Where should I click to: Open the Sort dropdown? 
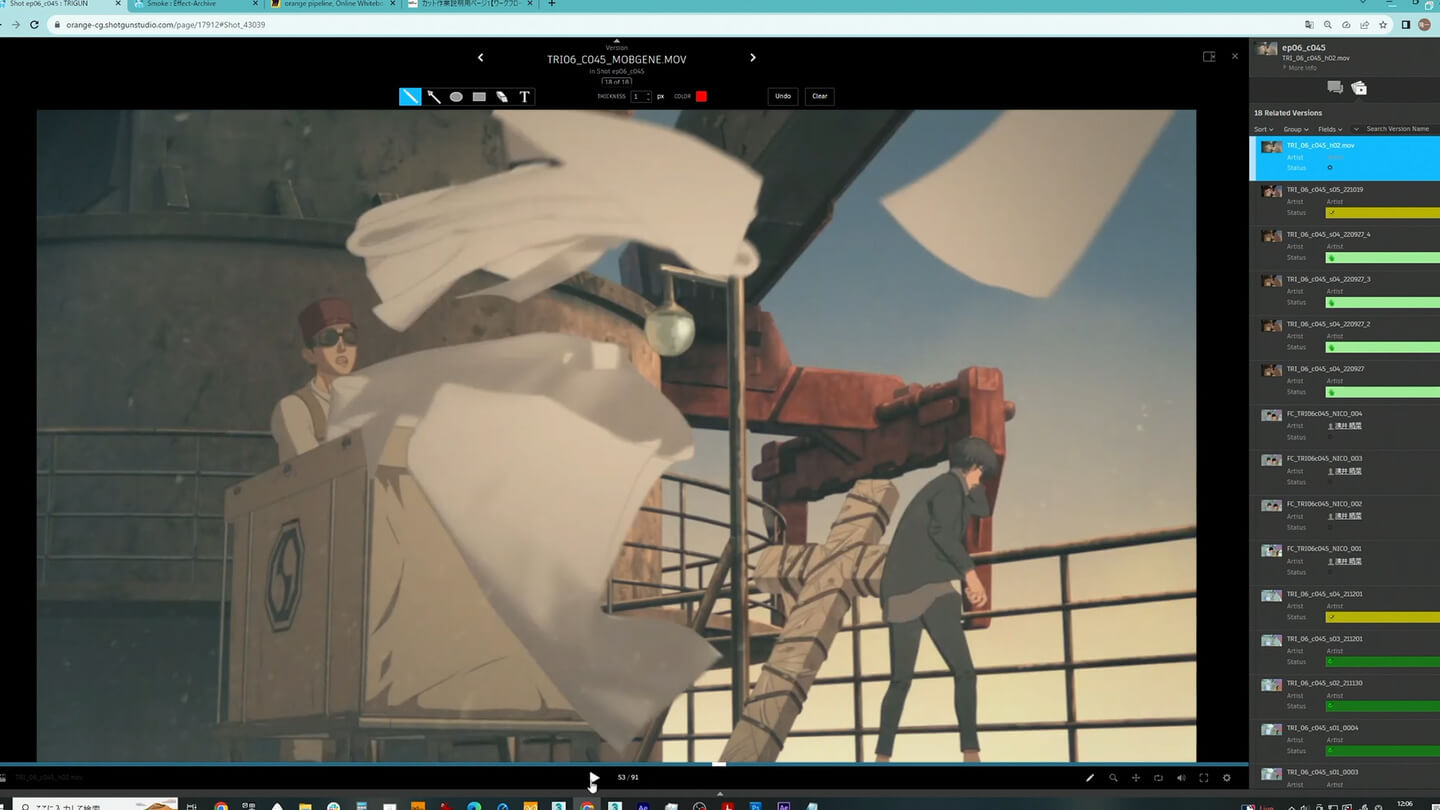(1264, 129)
